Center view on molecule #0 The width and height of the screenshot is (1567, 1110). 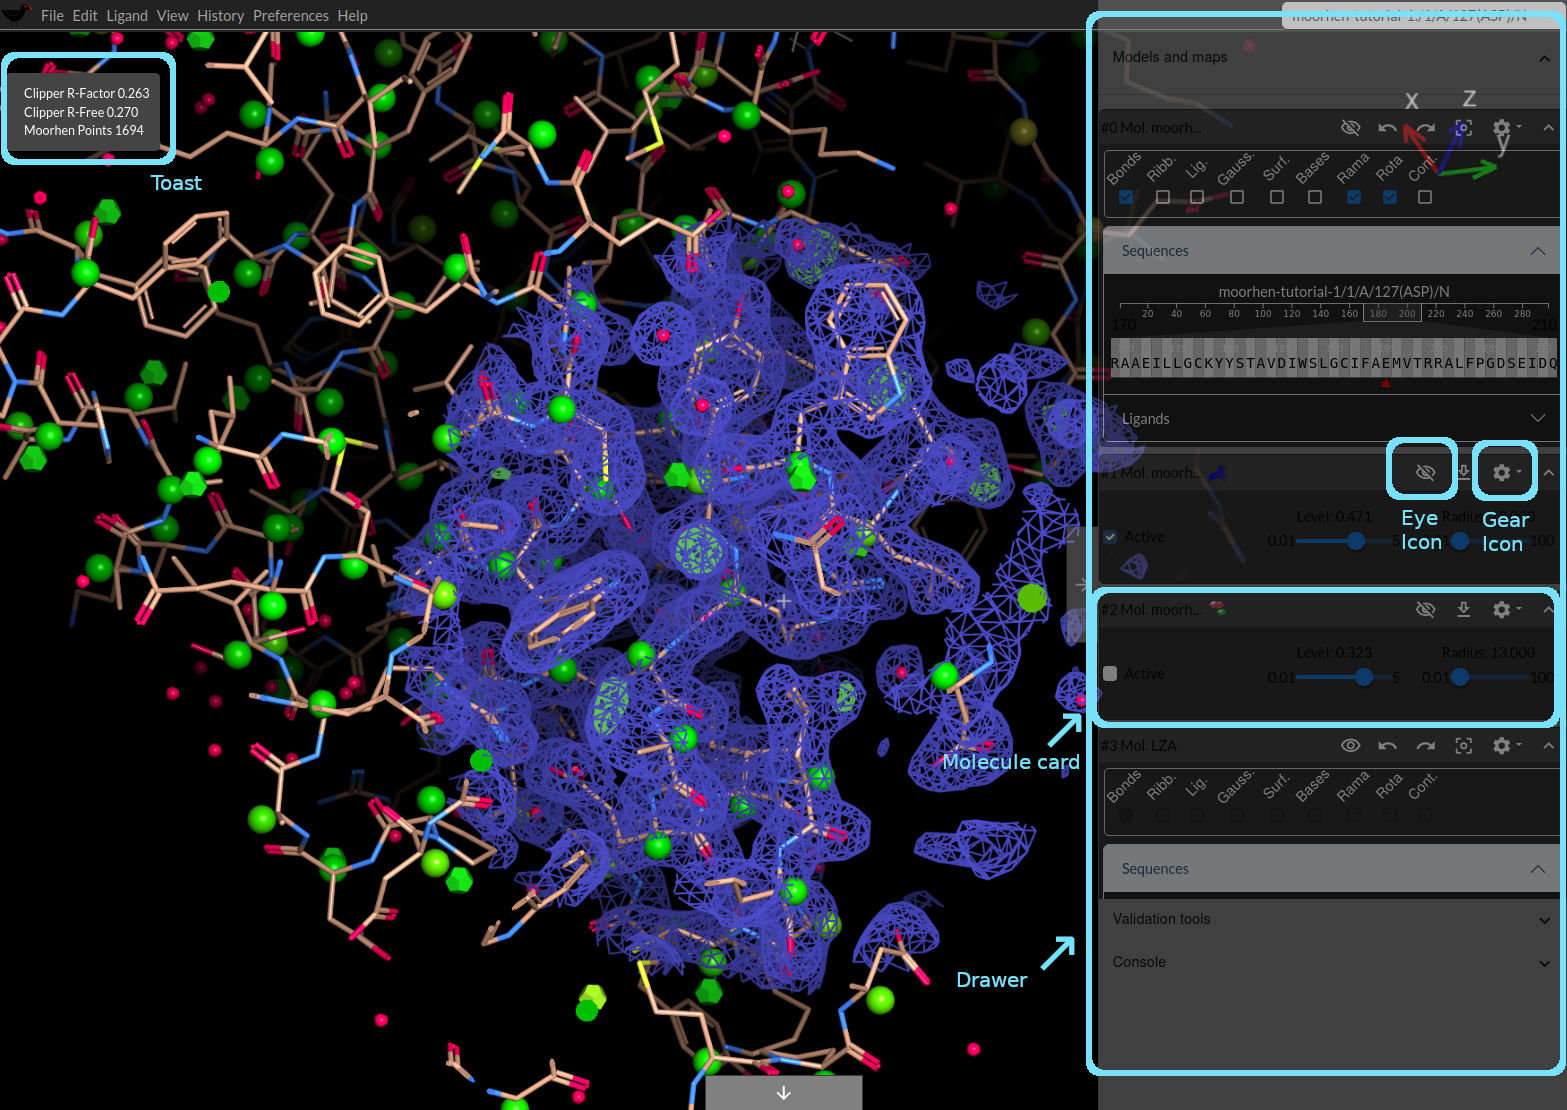coord(1463,128)
